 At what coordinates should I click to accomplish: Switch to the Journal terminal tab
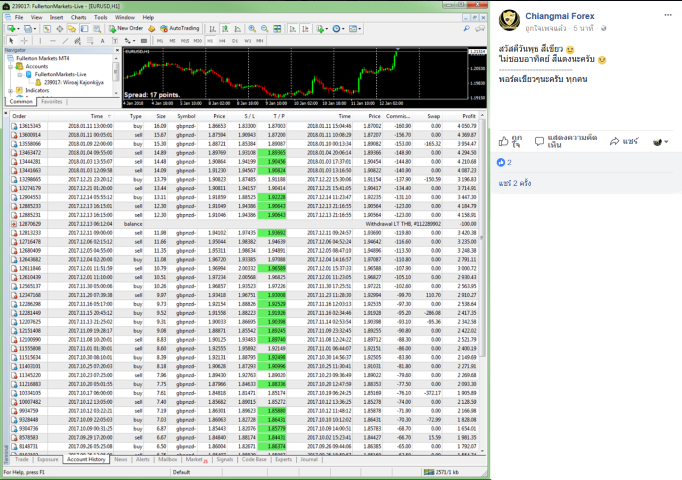point(309,460)
